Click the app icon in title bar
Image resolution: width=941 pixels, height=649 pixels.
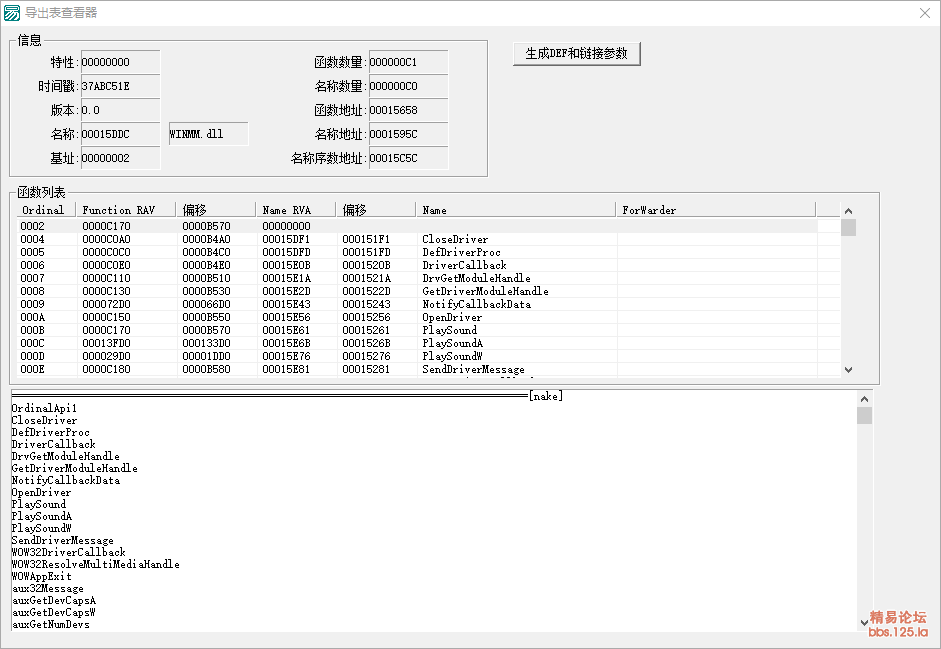click(12, 13)
